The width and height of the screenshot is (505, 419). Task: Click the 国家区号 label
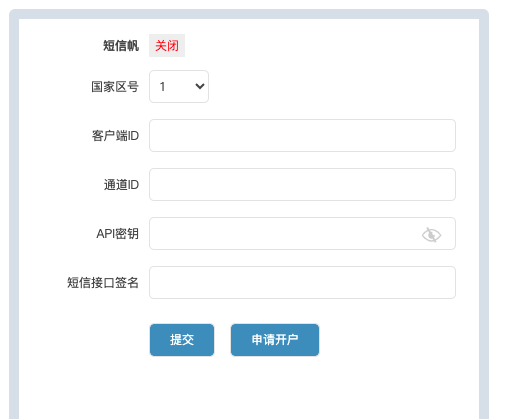[x=115, y=87]
